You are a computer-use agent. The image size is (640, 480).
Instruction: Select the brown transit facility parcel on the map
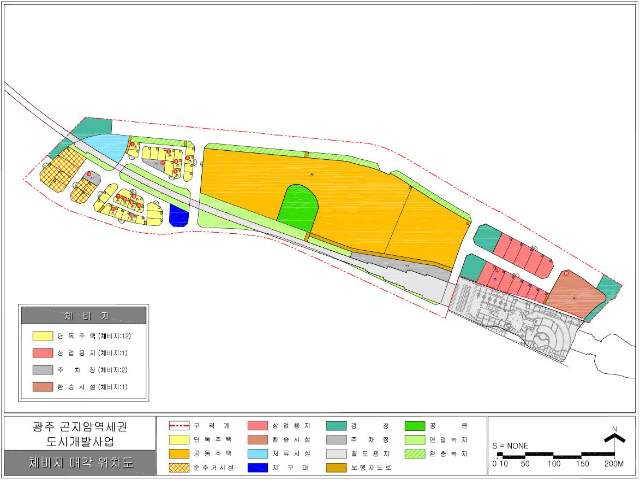point(574,293)
